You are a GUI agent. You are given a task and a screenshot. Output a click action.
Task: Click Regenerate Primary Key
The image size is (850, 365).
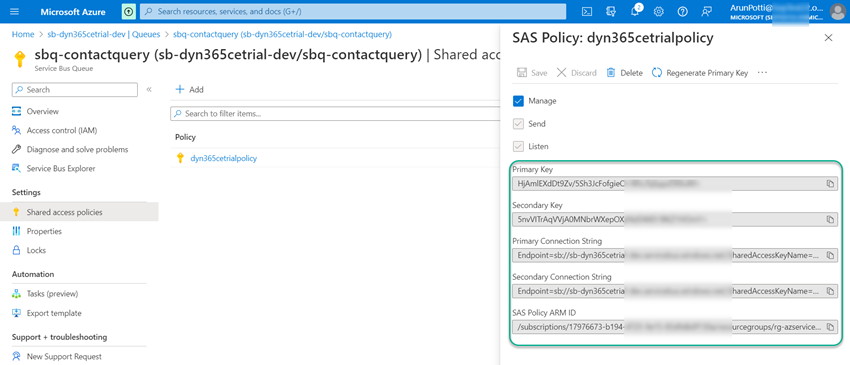pyautogui.click(x=700, y=73)
